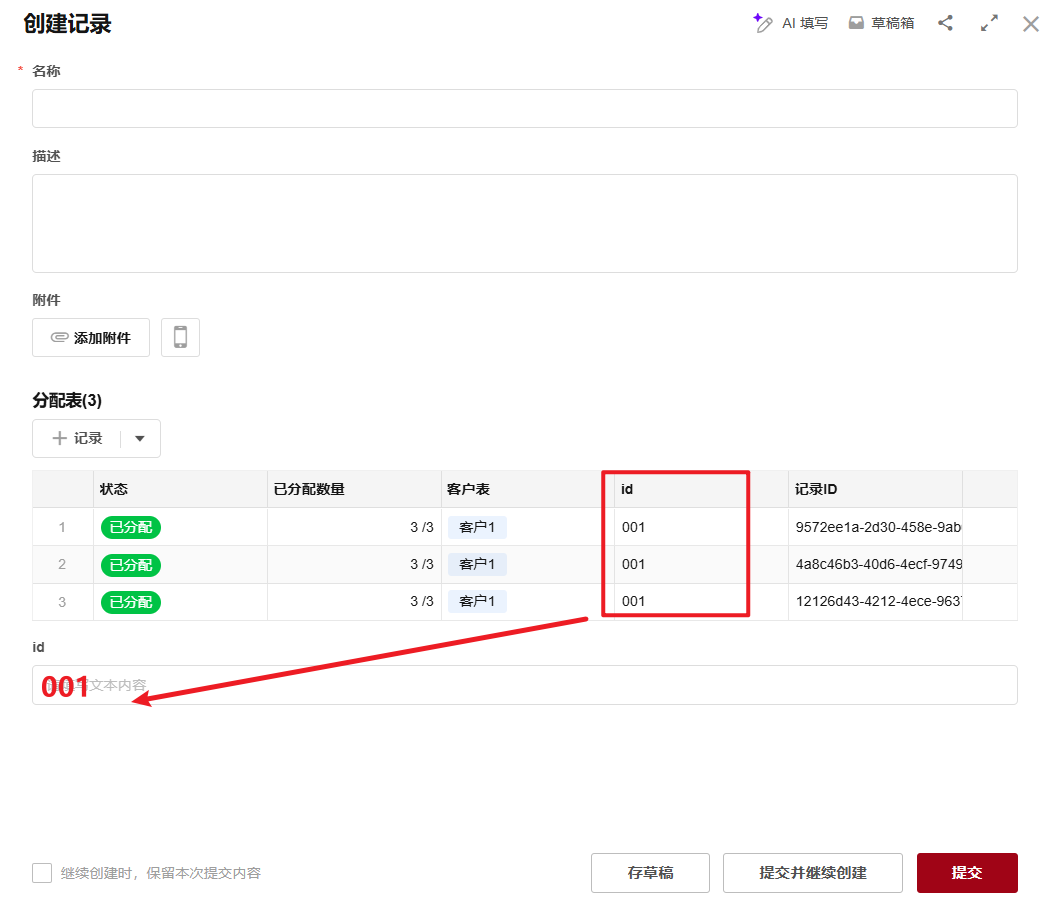The image size is (1045, 913).
Task: Click the 状态 column header
Action: (114, 489)
